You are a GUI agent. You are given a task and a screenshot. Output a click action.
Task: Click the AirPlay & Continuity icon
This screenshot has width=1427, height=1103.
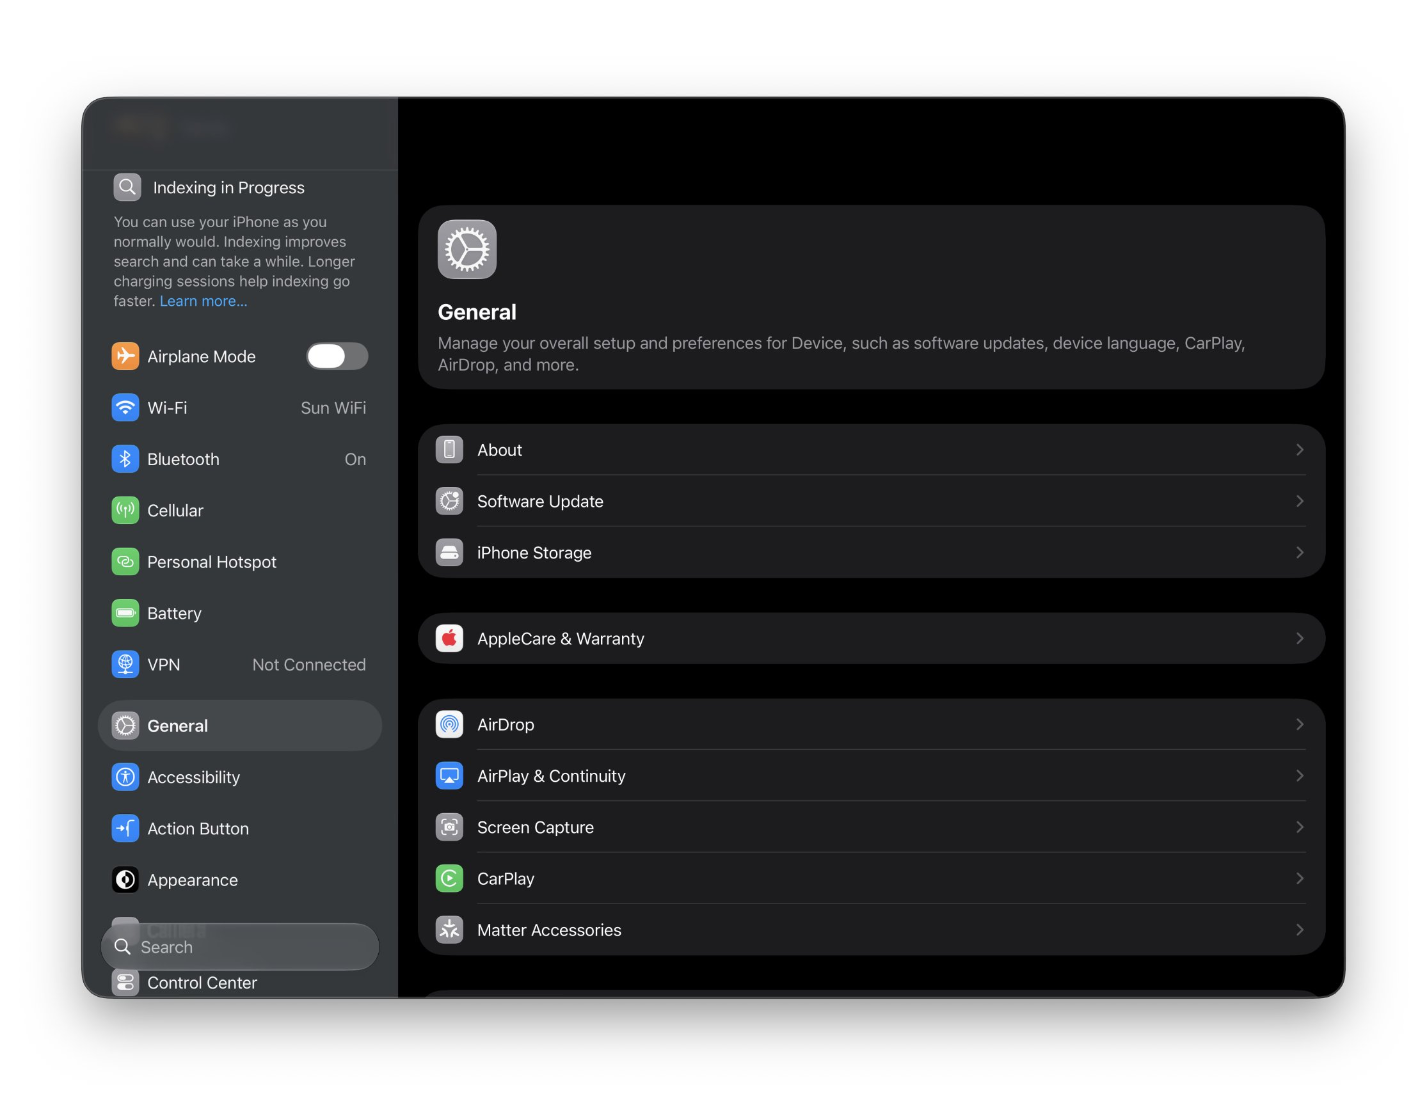point(450,776)
